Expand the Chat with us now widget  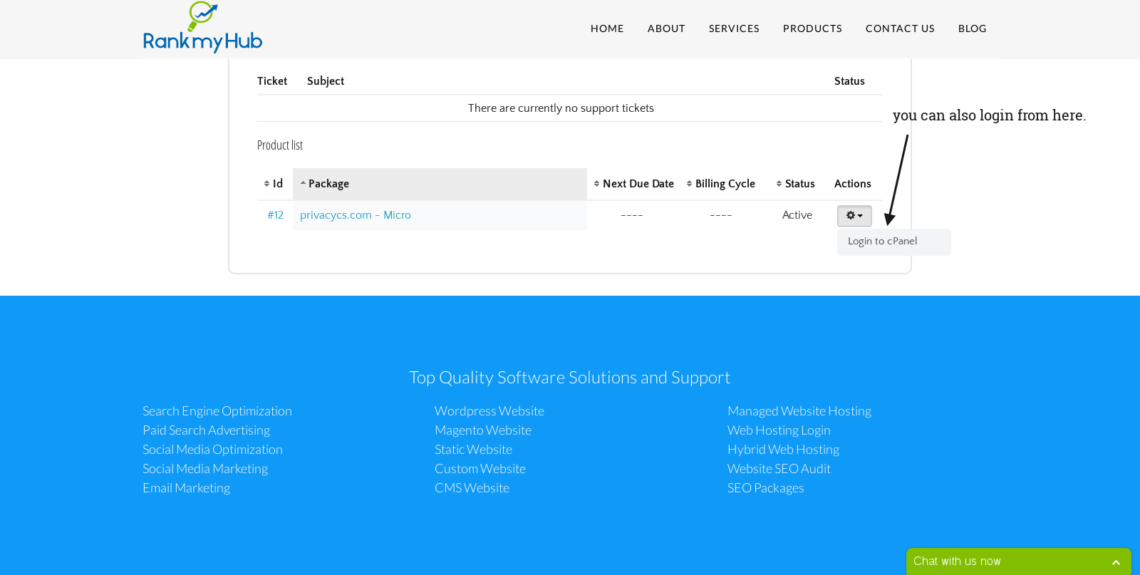coord(1018,561)
